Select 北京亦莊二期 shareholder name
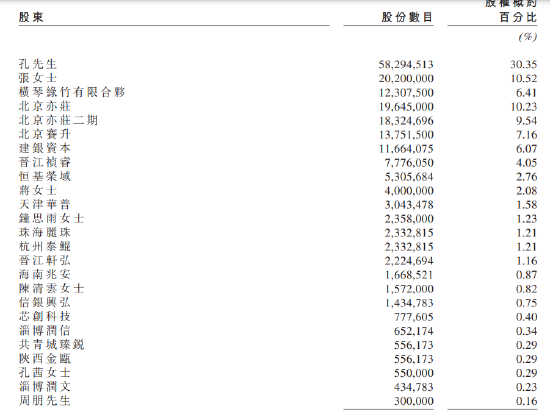Image resolution: width=550 pixels, height=417 pixels. click(x=58, y=120)
